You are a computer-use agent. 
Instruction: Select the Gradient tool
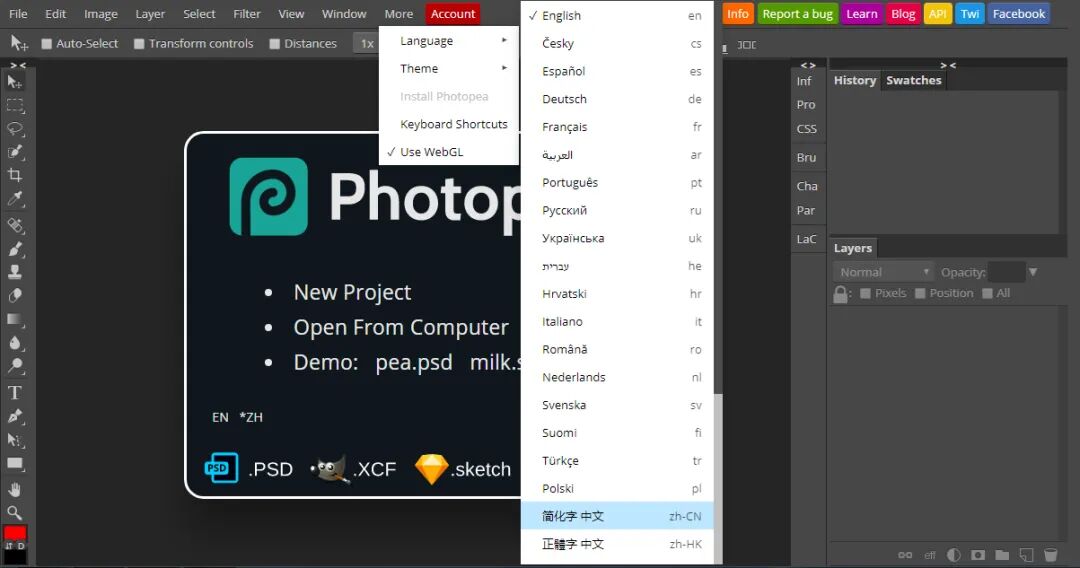click(x=14, y=319)
